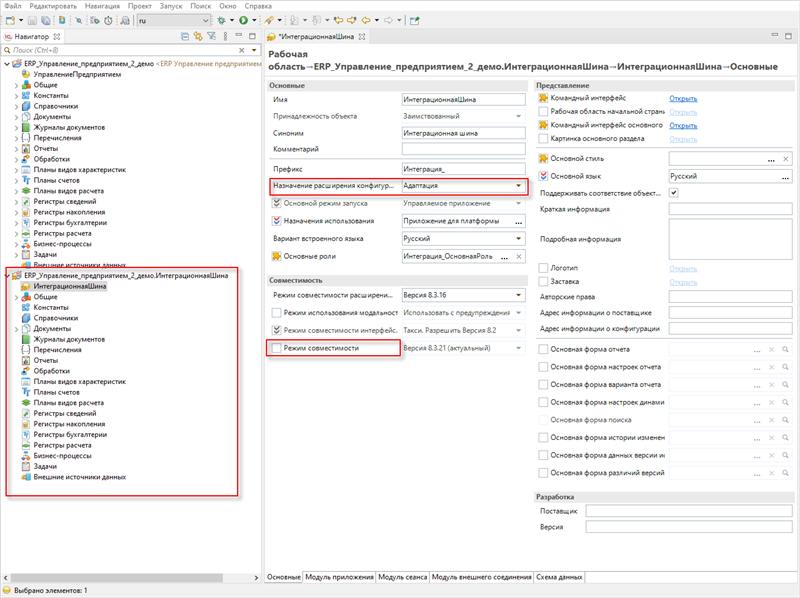
Task: Open the Проект menu
Action: point(141,6)
